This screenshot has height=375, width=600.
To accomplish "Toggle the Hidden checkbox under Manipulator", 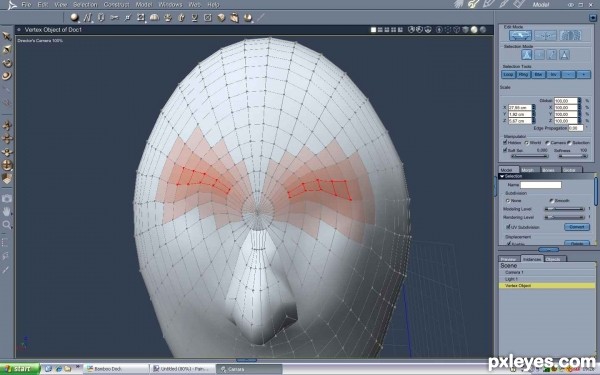I will click(x=505, y=142).
